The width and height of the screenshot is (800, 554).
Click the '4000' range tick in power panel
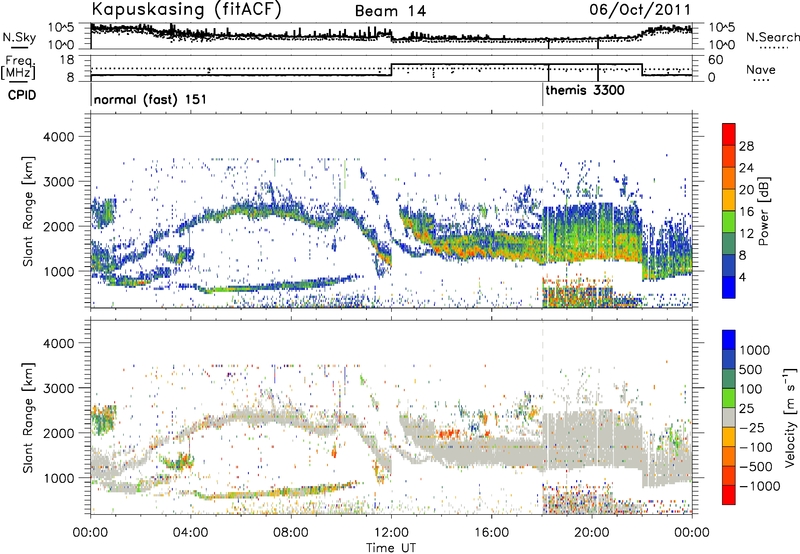tap(59, 137)
